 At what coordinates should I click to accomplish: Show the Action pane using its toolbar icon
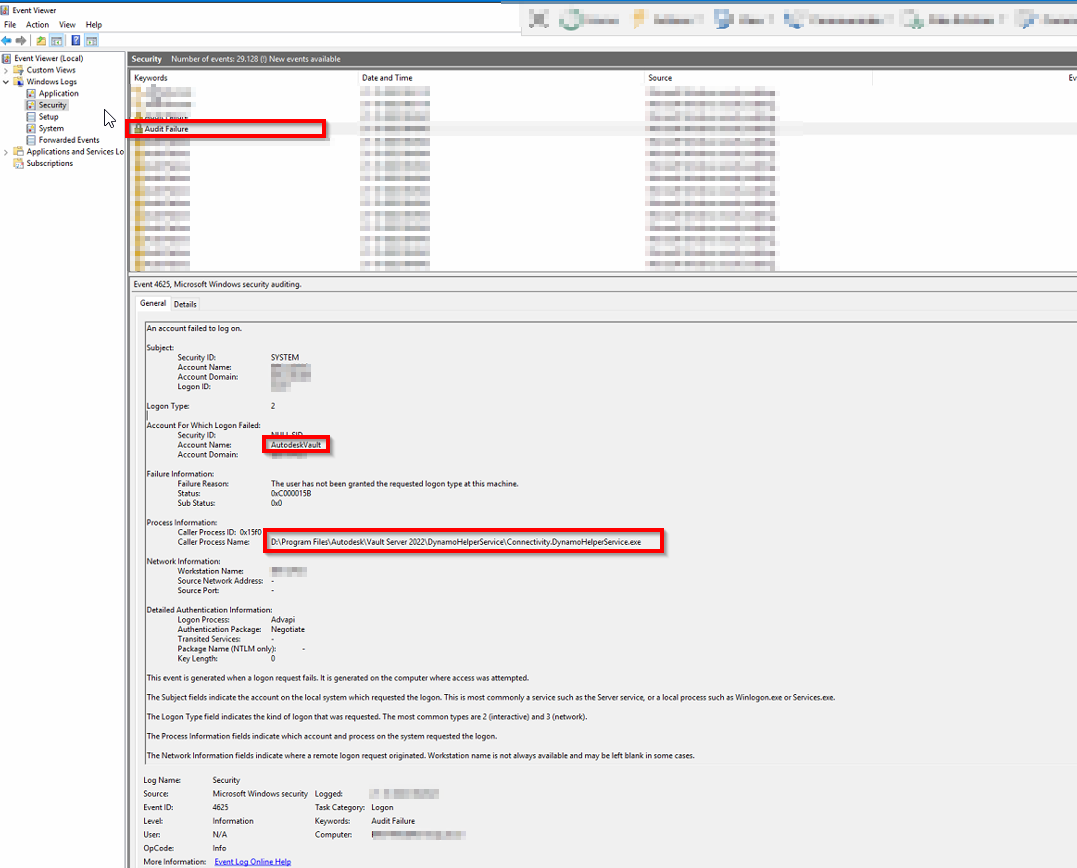(91, 40)
